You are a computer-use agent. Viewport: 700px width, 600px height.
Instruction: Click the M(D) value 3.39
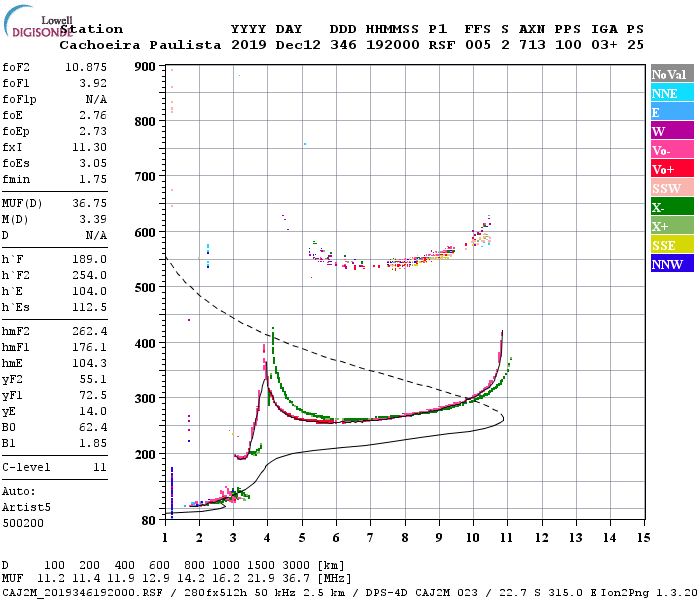[x=93, y=219]
